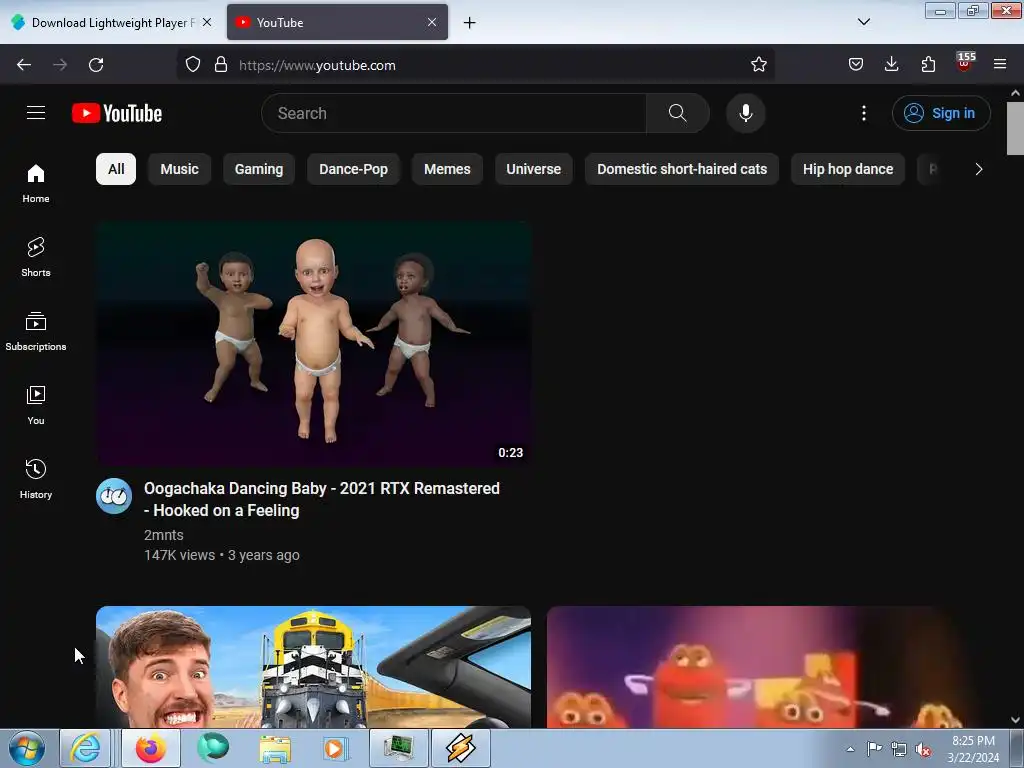Select the Dance-Pop filter chip
The width and height of the screenshot is (1024, 768).
click(353, 169)
